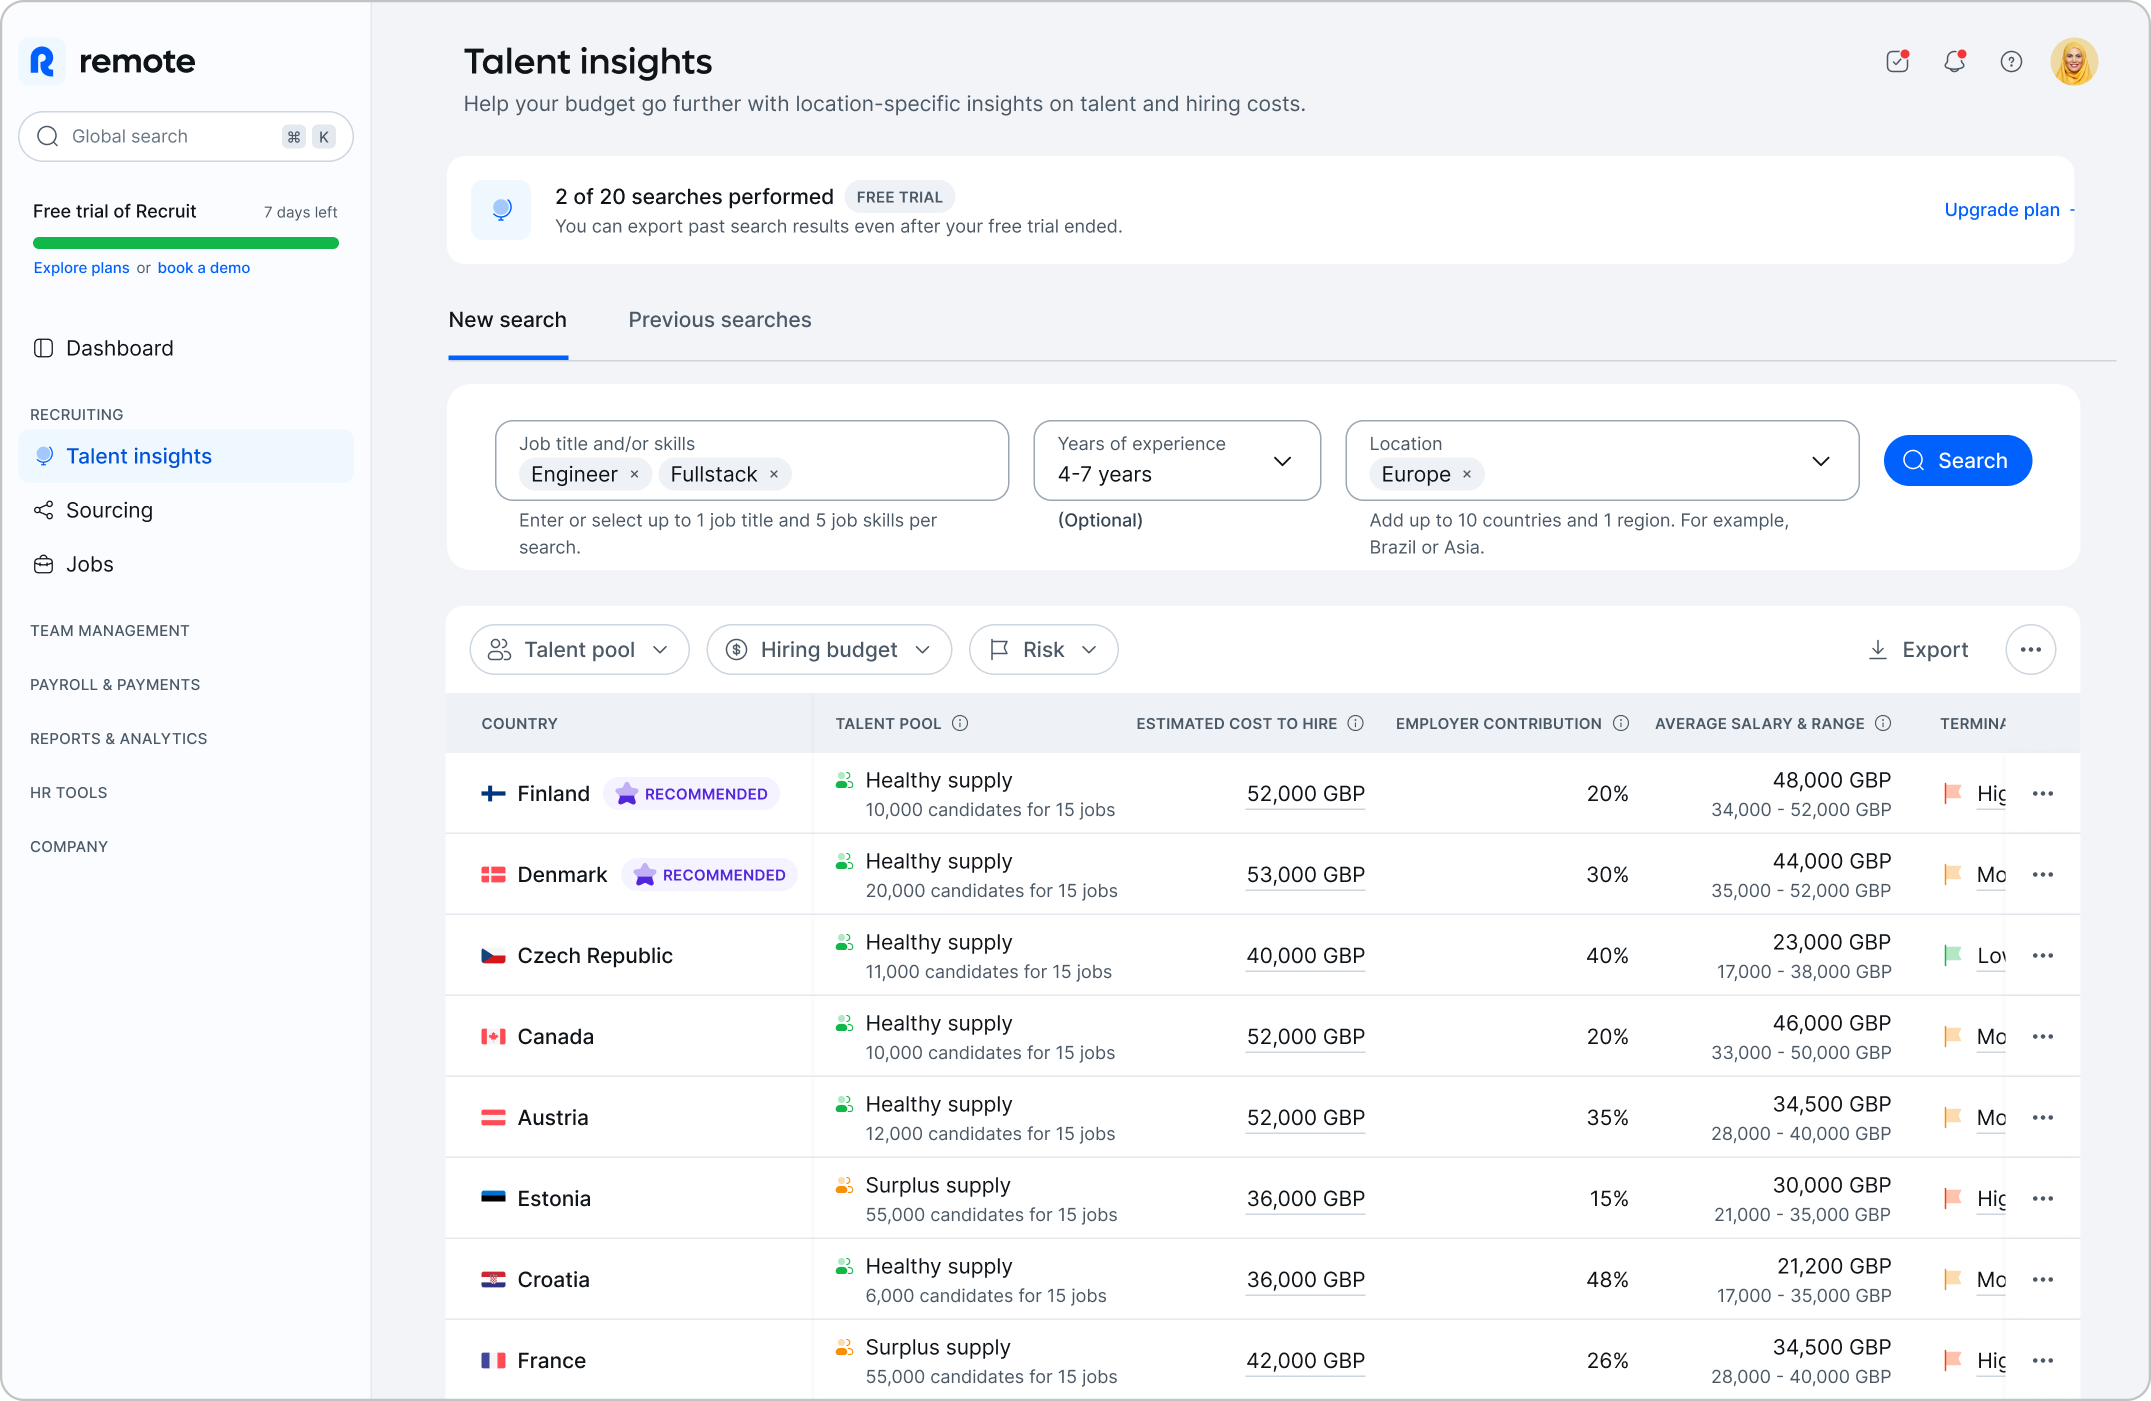Remove the Engineer job title tag
This screenshot has height=1401, width=2151.
click(634, 474)
